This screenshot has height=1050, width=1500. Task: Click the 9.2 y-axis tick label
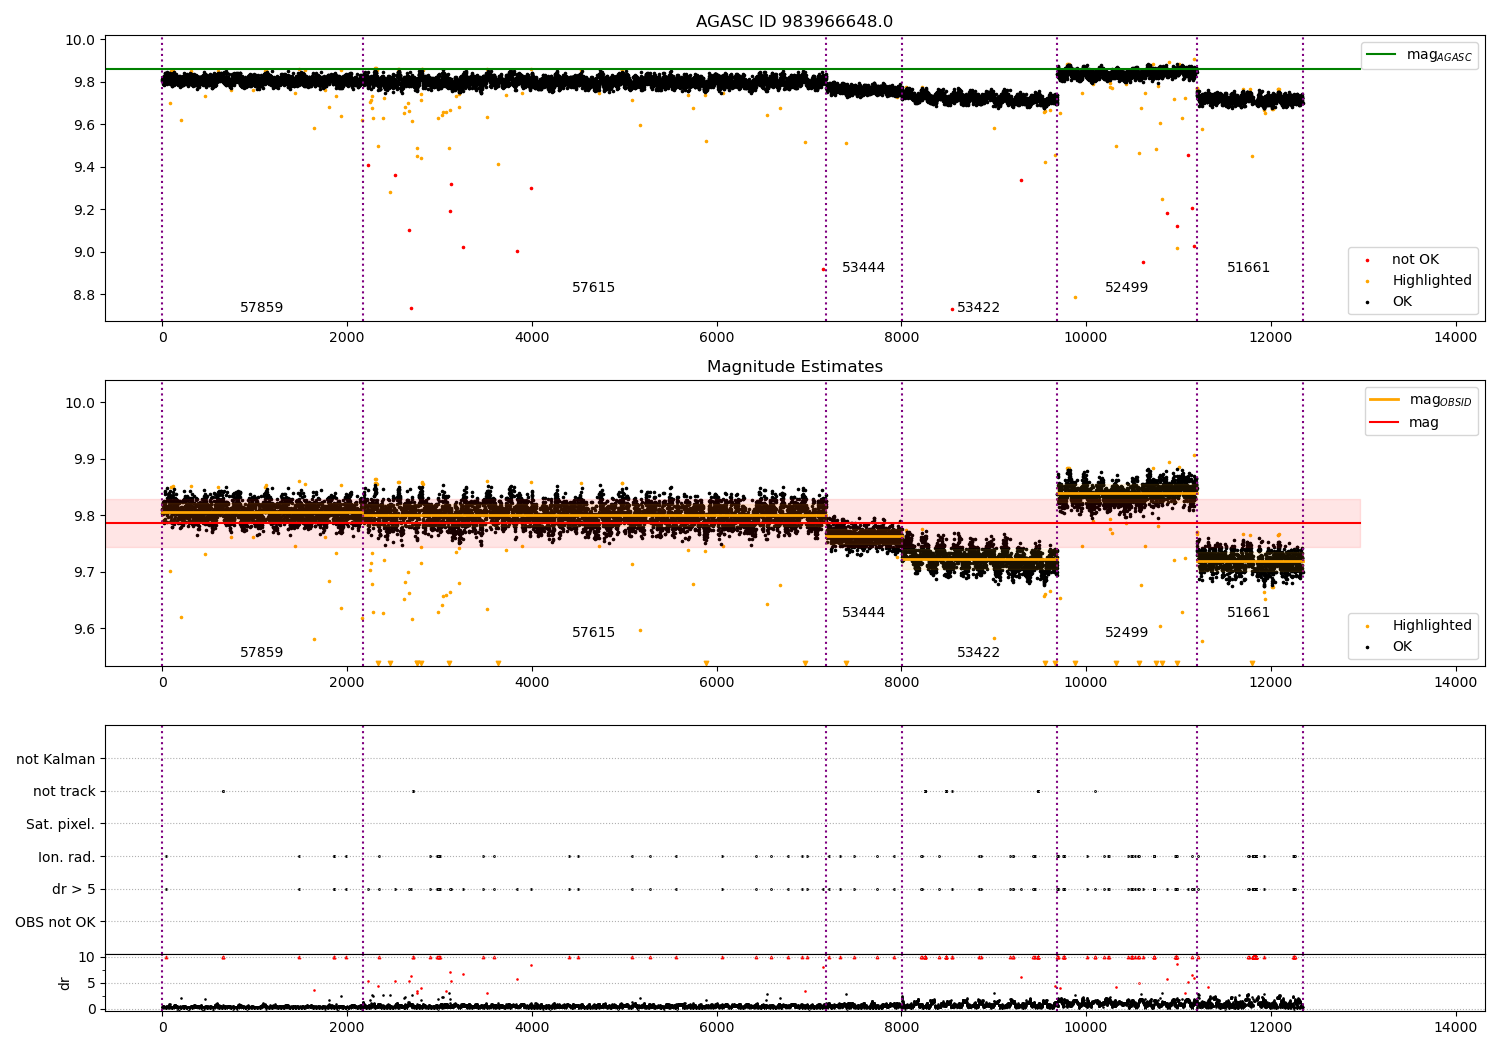(x=84, y=210)
